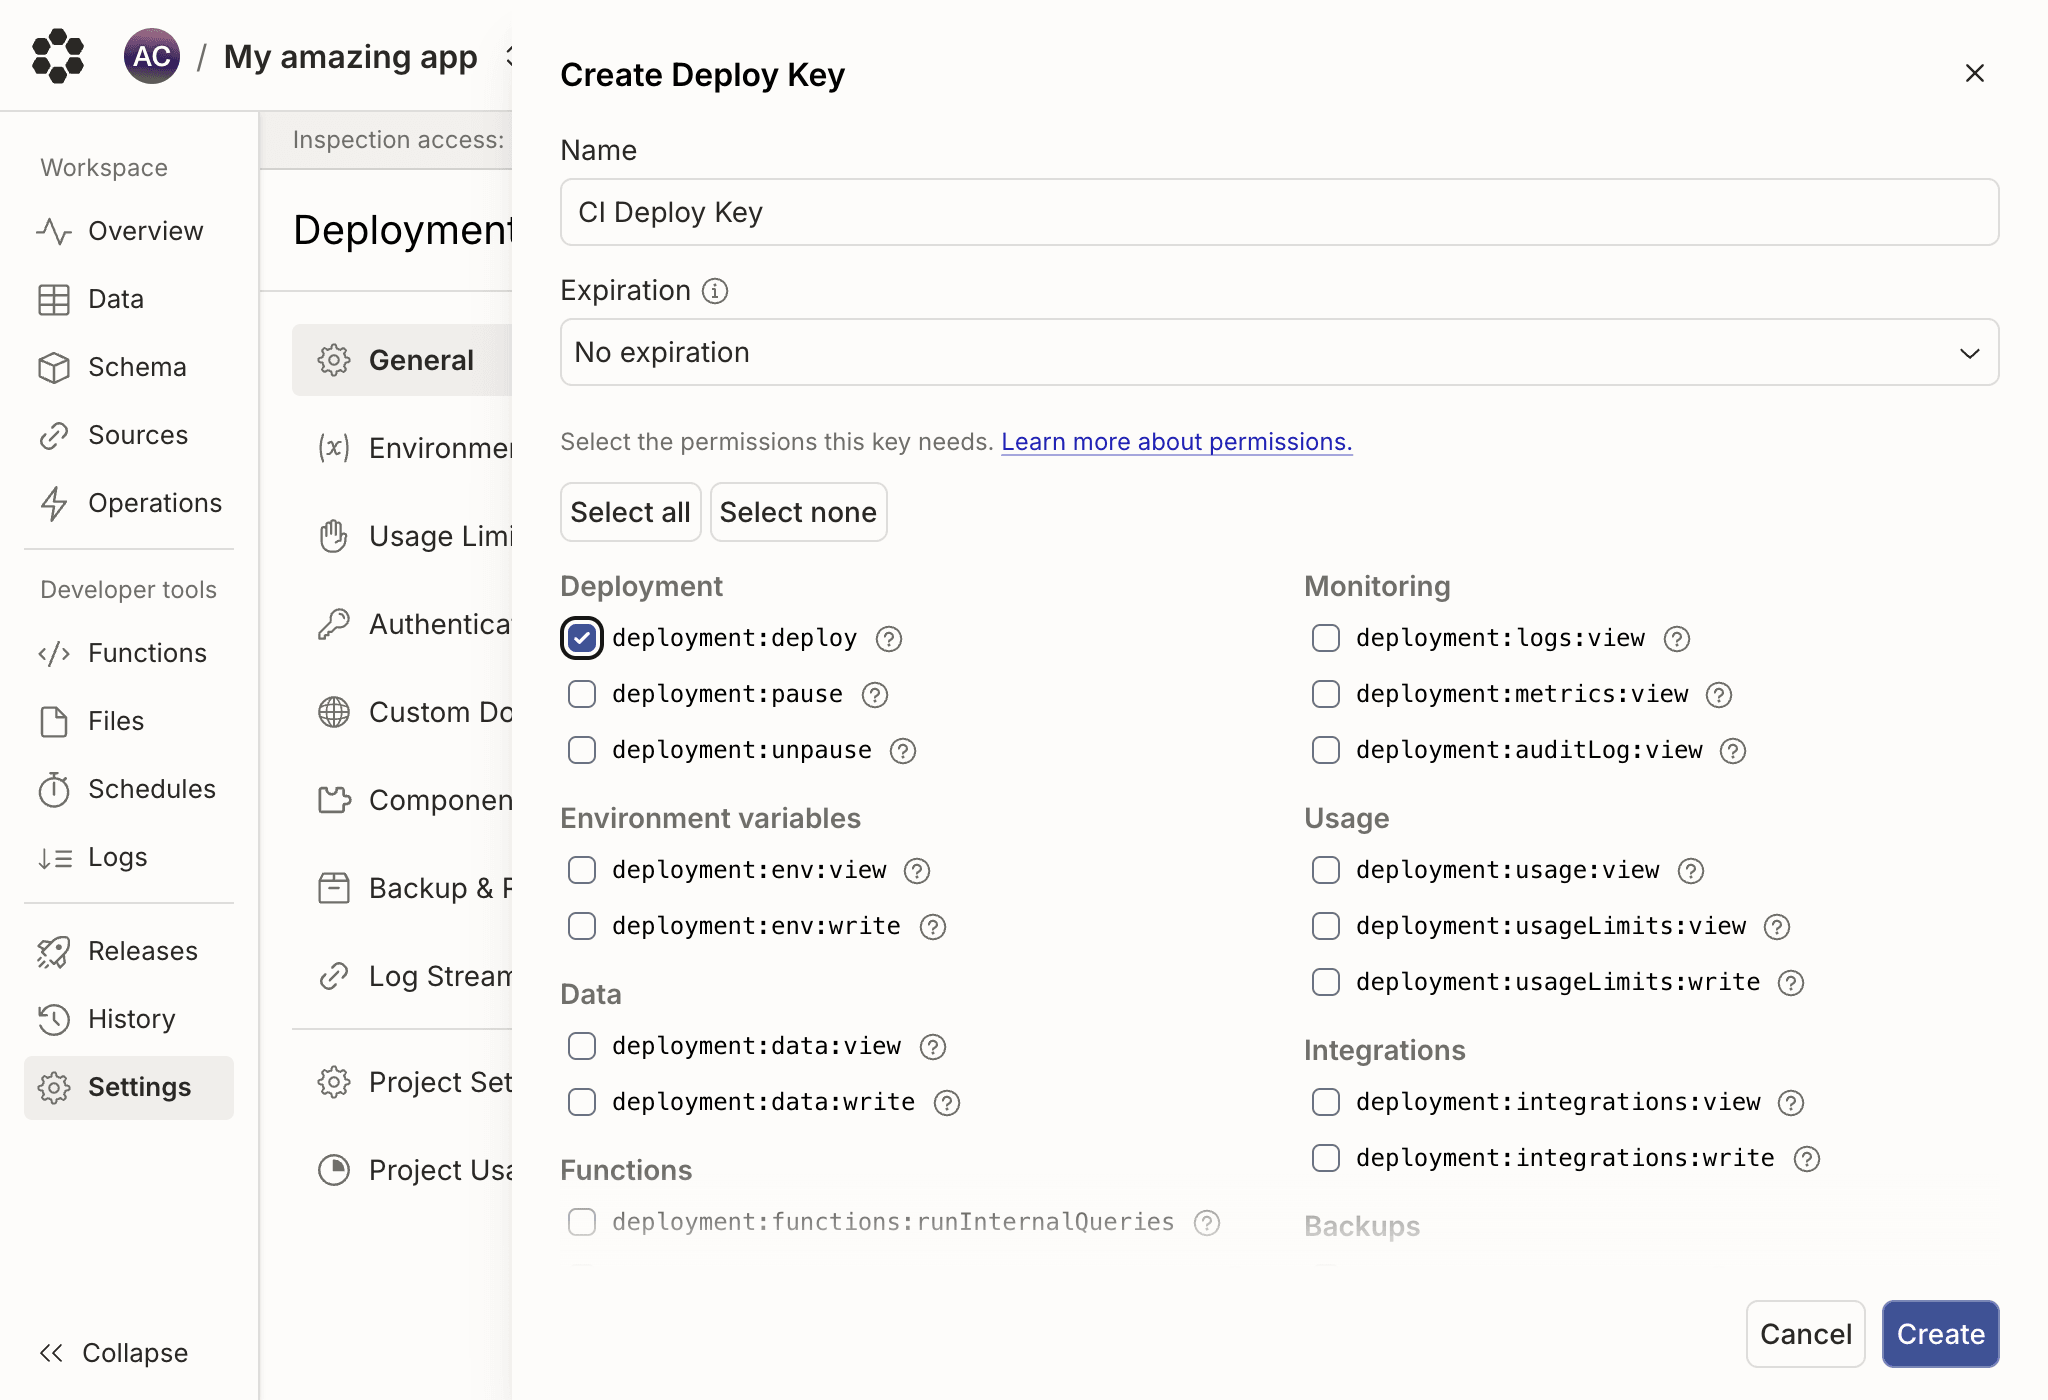The height and width of the screenshot is (1400, 2048).
Task: Show help for deployment:unpause permission
Action: click(903, 751)
